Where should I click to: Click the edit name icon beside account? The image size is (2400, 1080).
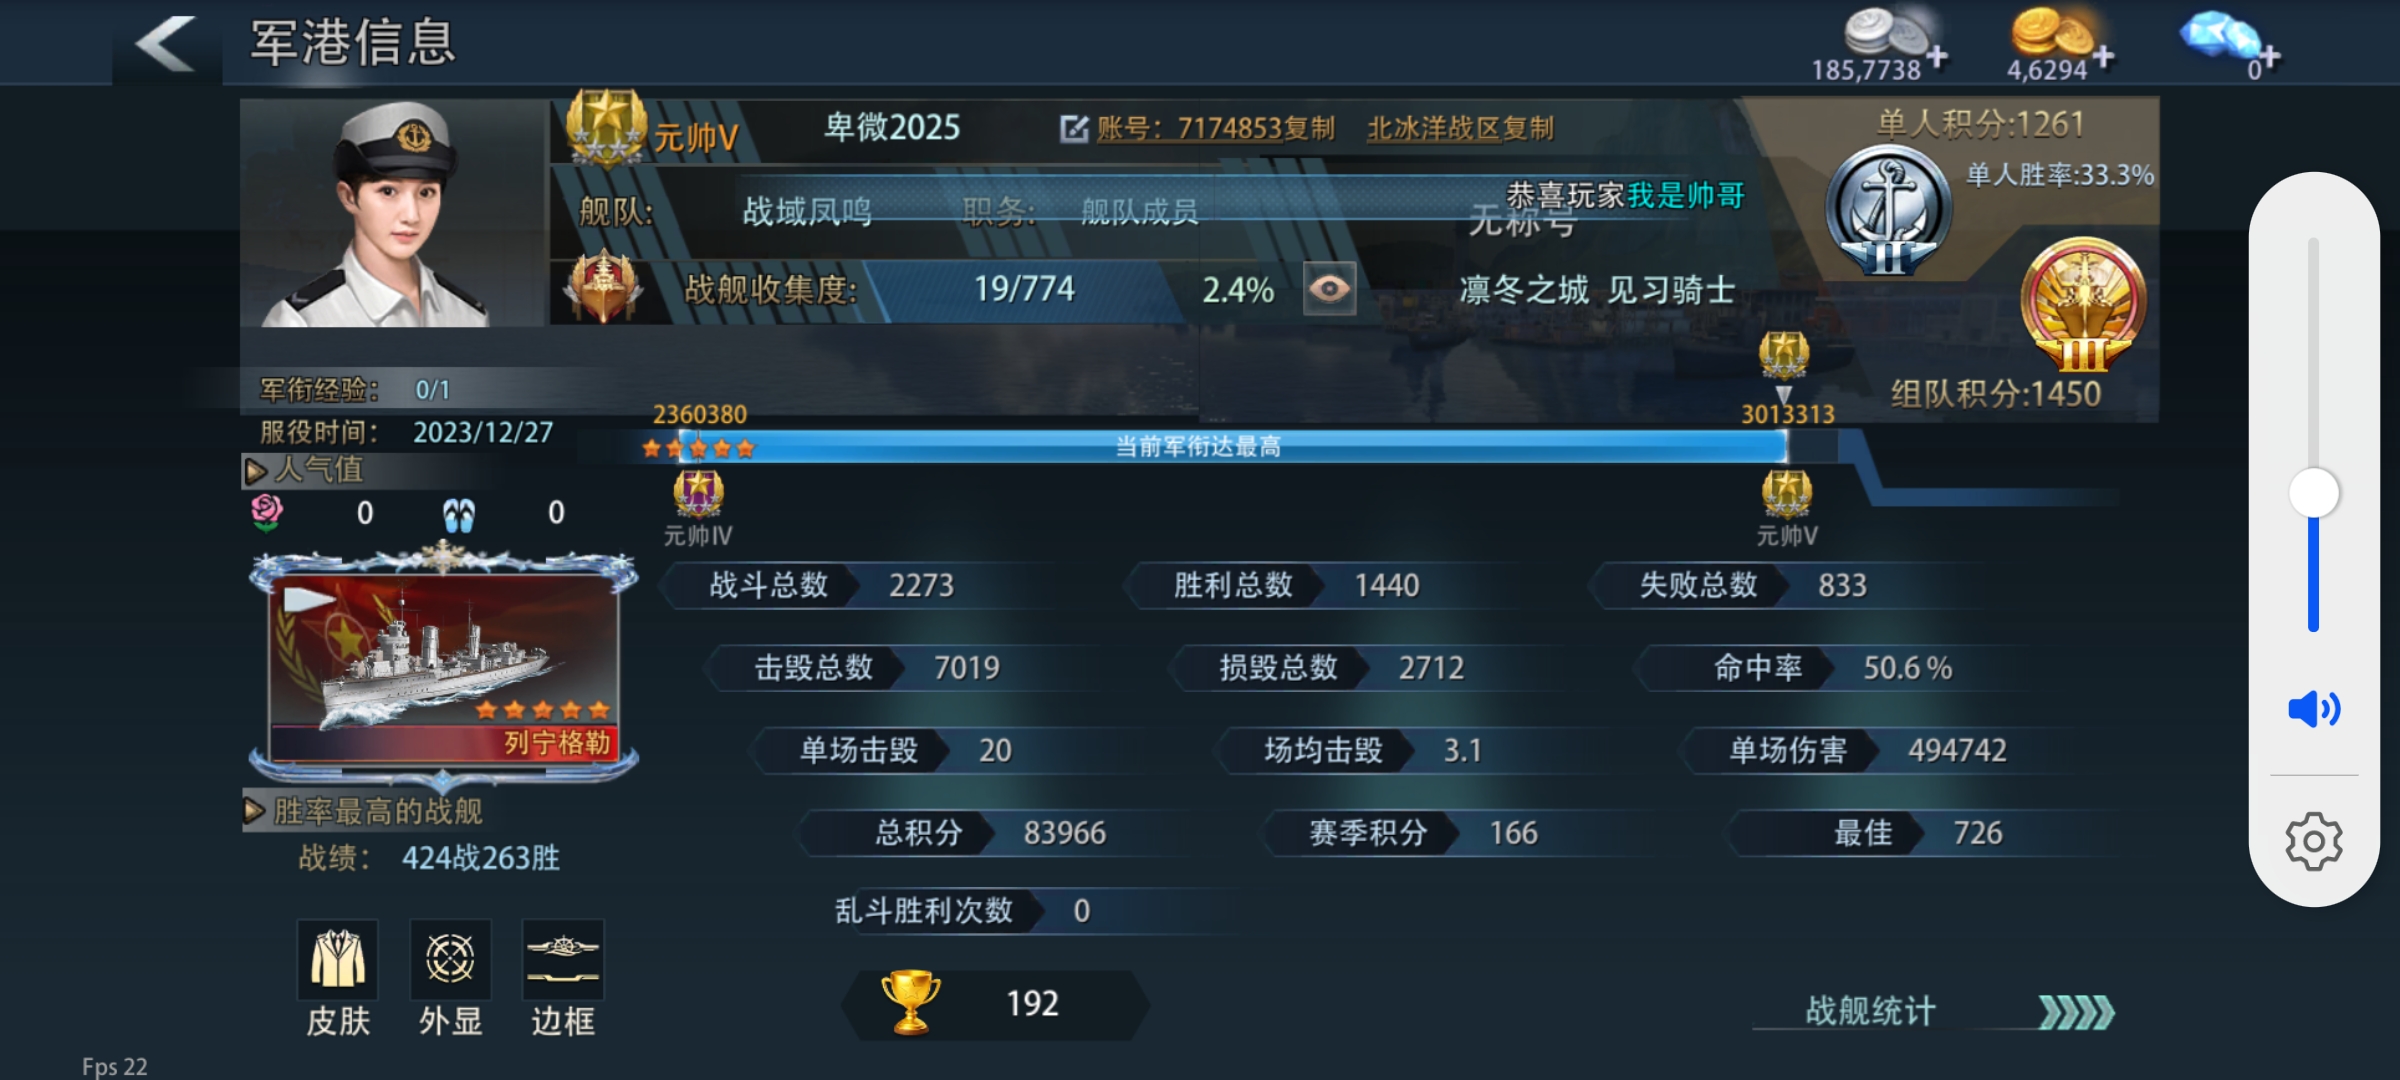click(x=1074, y=129)
